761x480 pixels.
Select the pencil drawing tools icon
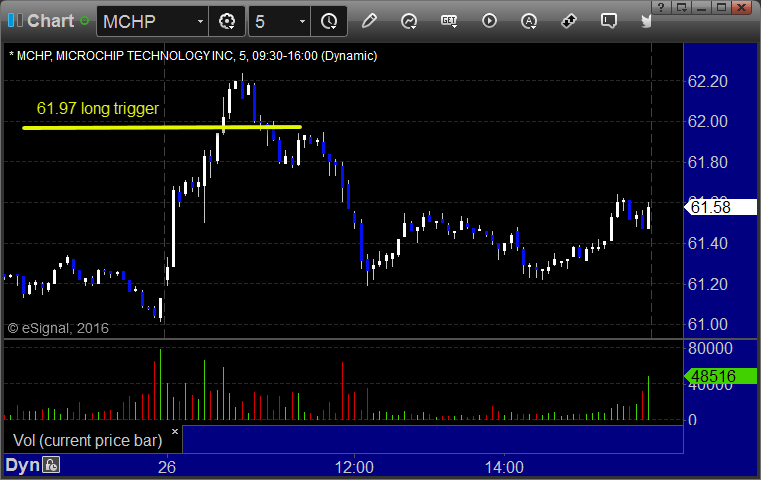[x=369, y=21]
